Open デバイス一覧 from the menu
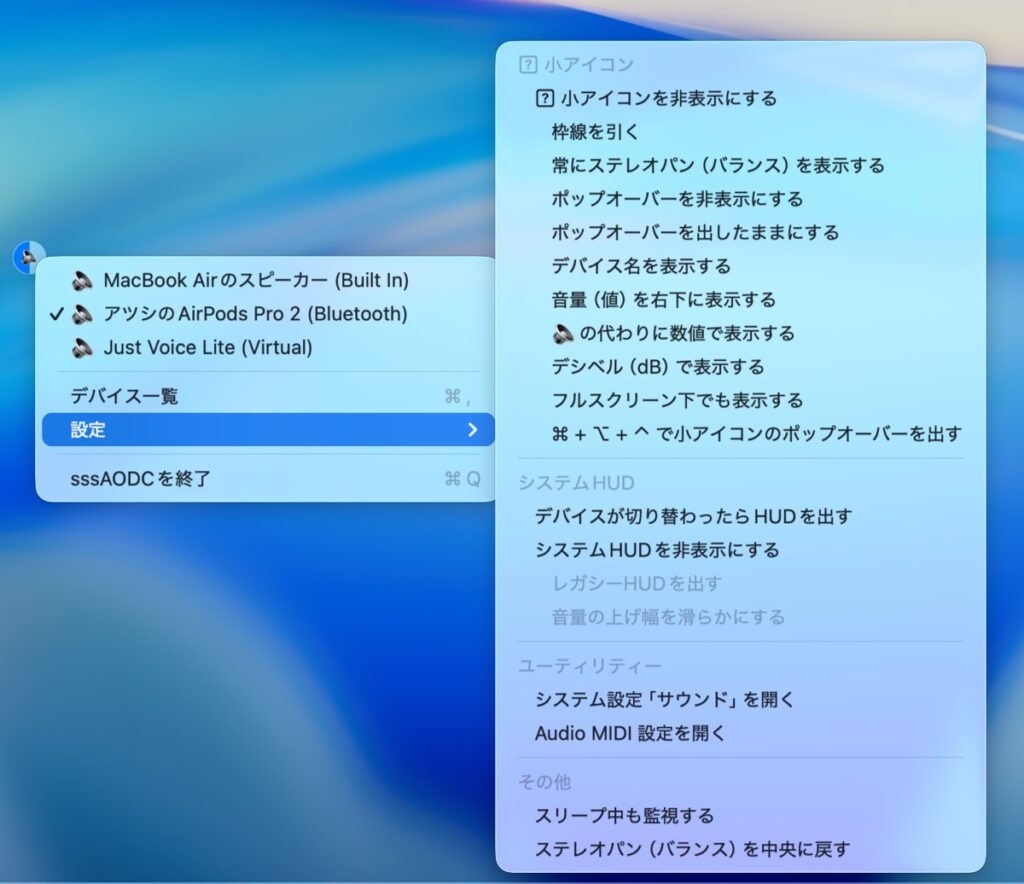The width and height of the screenshot is (1024, 884). click(124, 396)
